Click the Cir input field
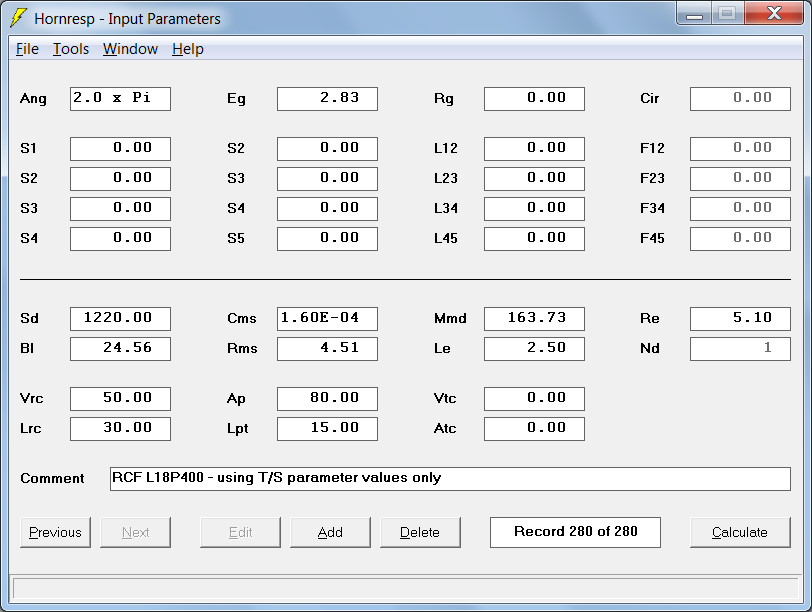 coord(741,99)
